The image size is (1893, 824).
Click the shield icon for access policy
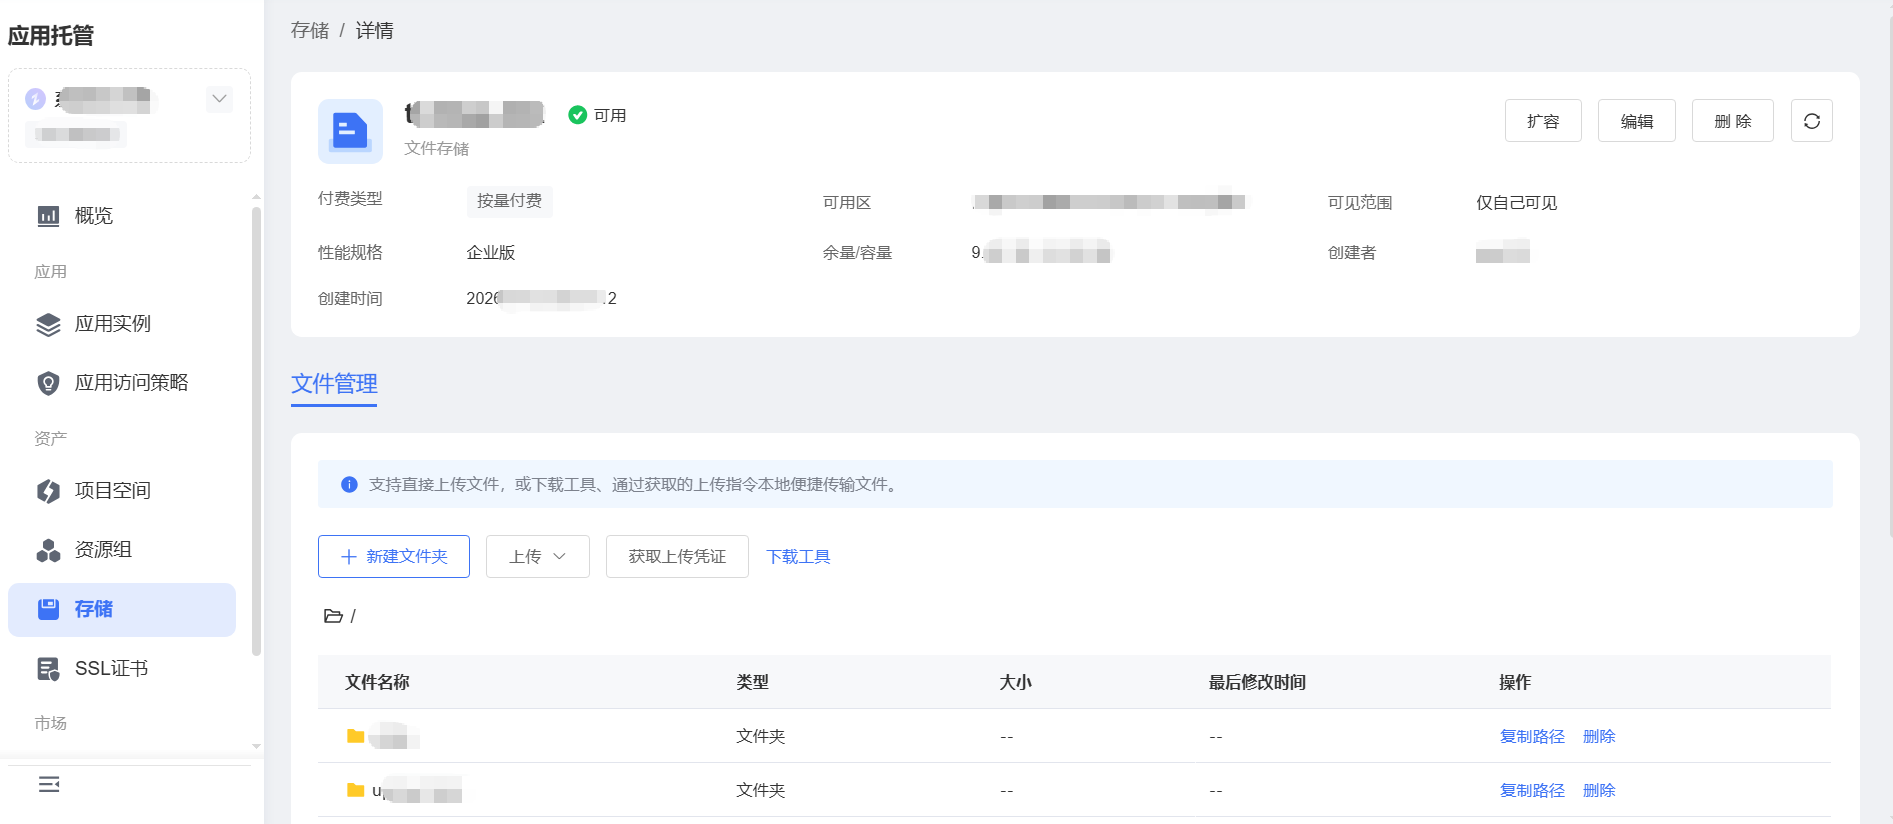point(48,383)
